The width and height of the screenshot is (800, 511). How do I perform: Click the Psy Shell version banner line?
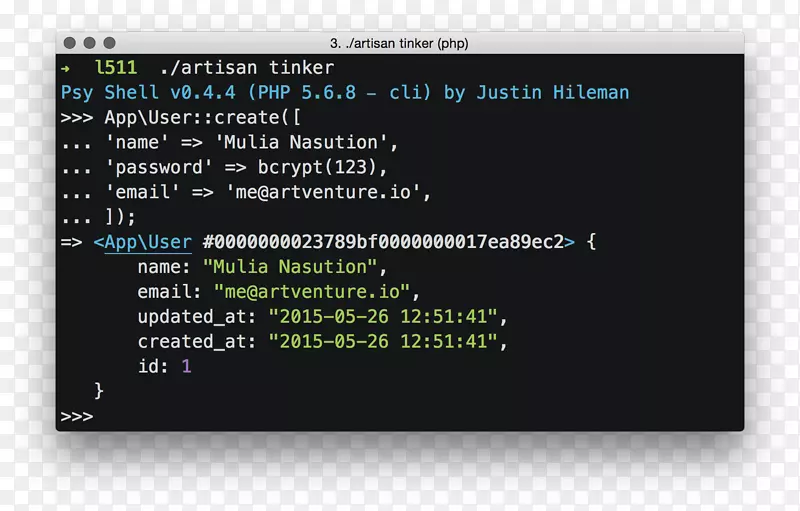click(345, 93)
